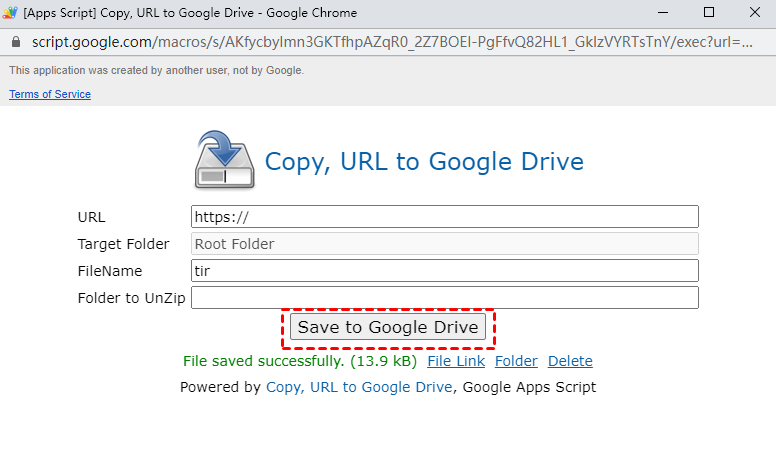
Task: Click the Folder to UnZip label
Action: (131, 298)
